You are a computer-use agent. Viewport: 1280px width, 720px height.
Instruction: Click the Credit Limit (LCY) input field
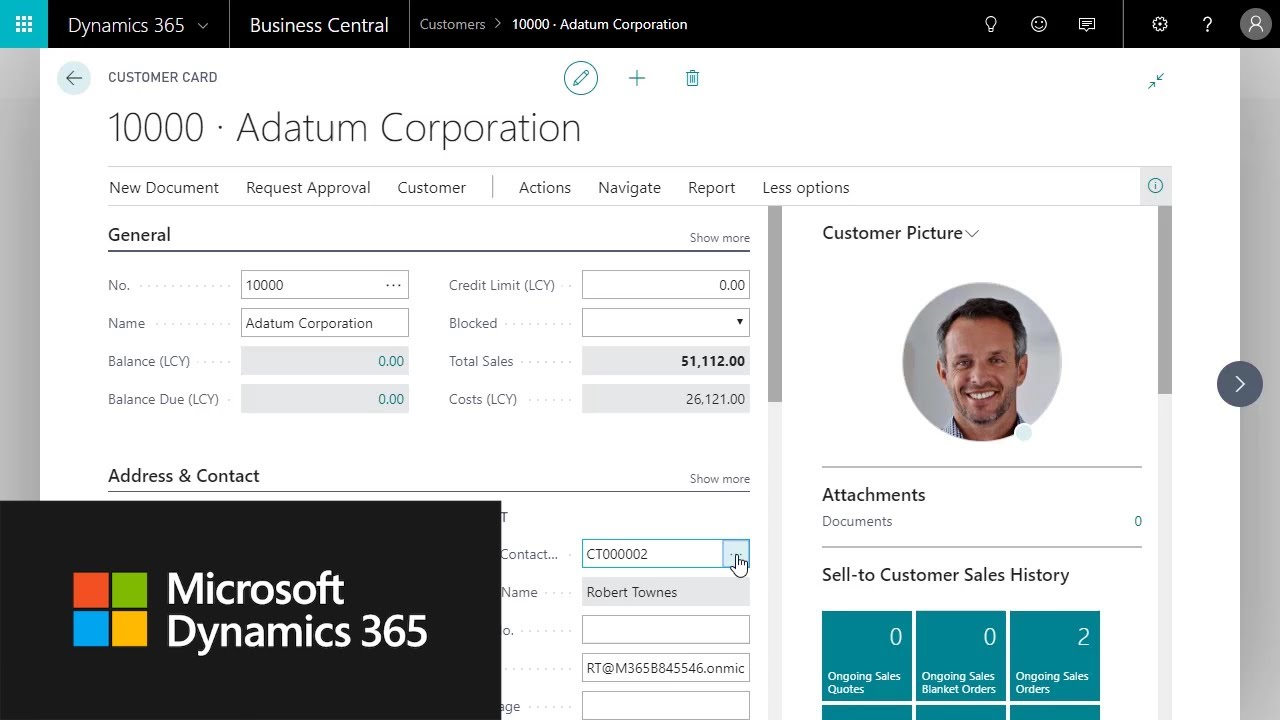pos(666,285)
